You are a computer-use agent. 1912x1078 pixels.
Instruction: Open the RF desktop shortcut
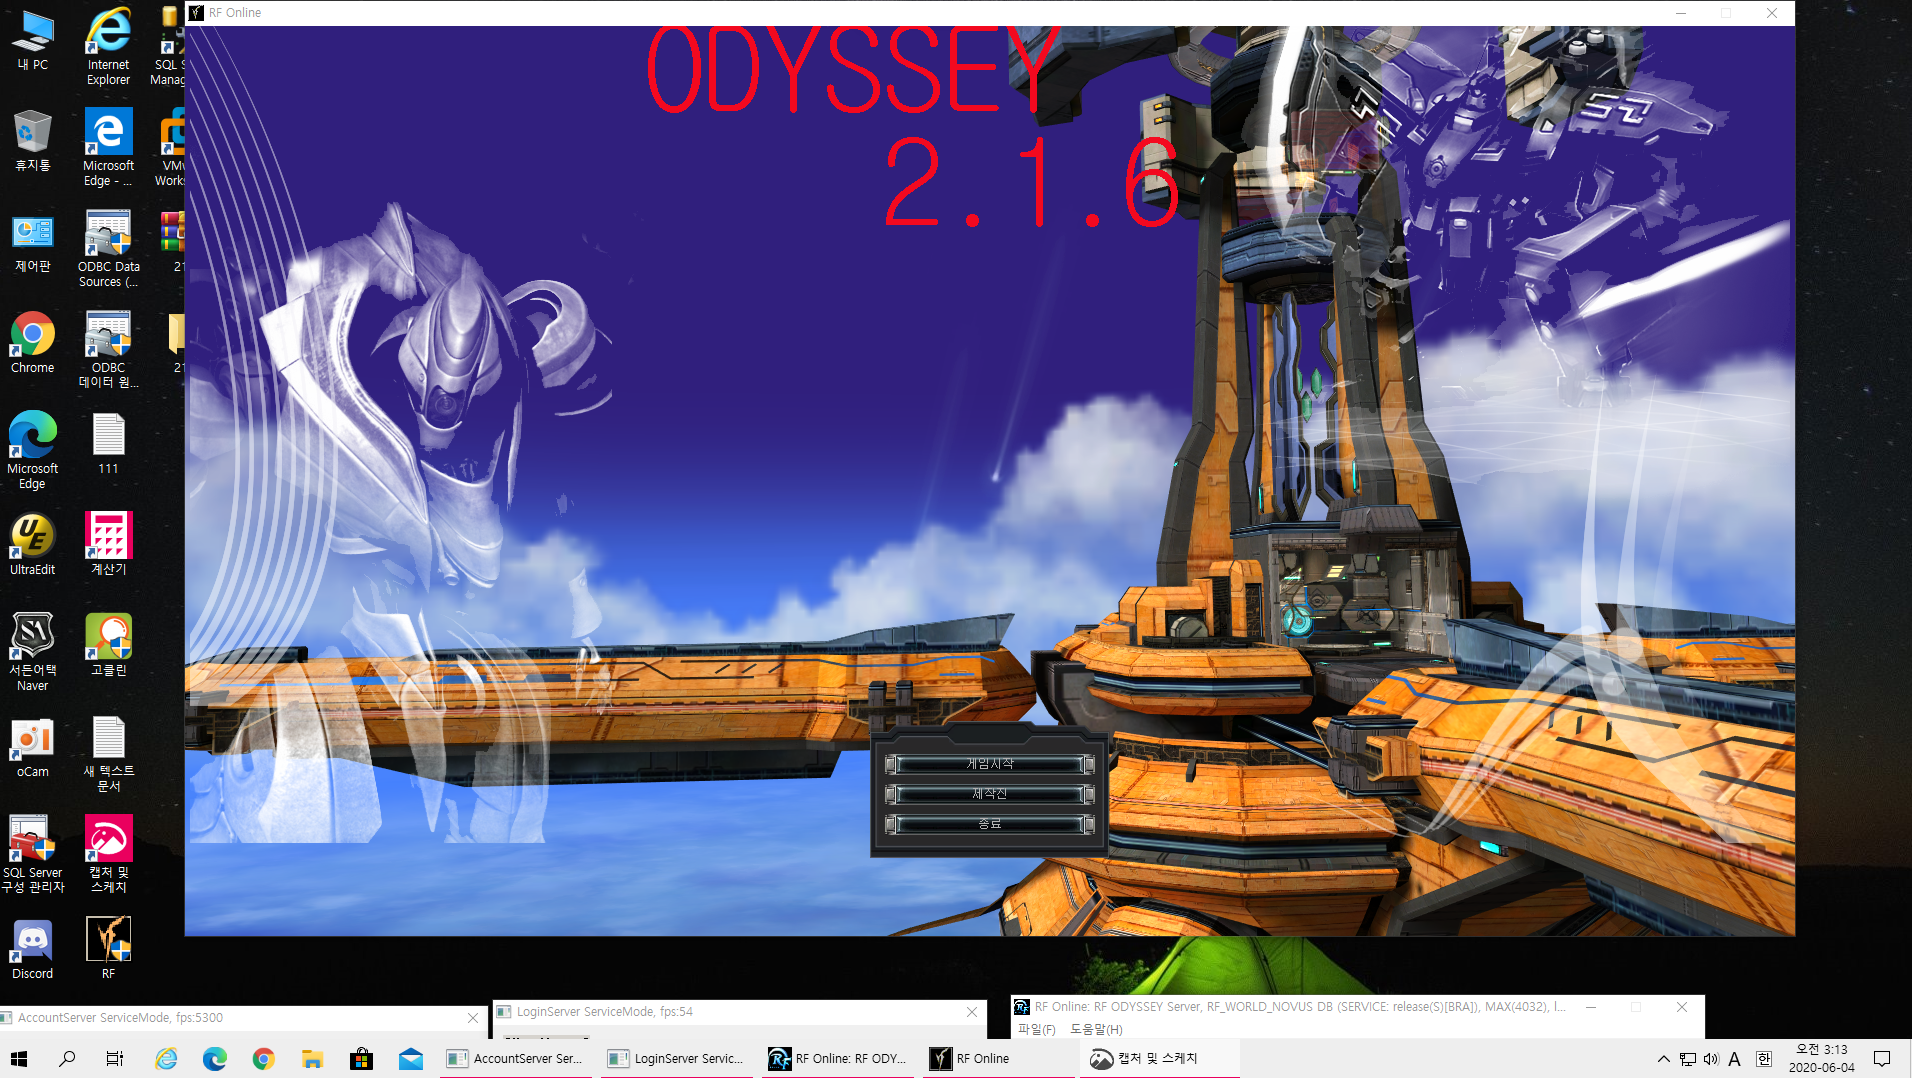[x=108, y=948]
